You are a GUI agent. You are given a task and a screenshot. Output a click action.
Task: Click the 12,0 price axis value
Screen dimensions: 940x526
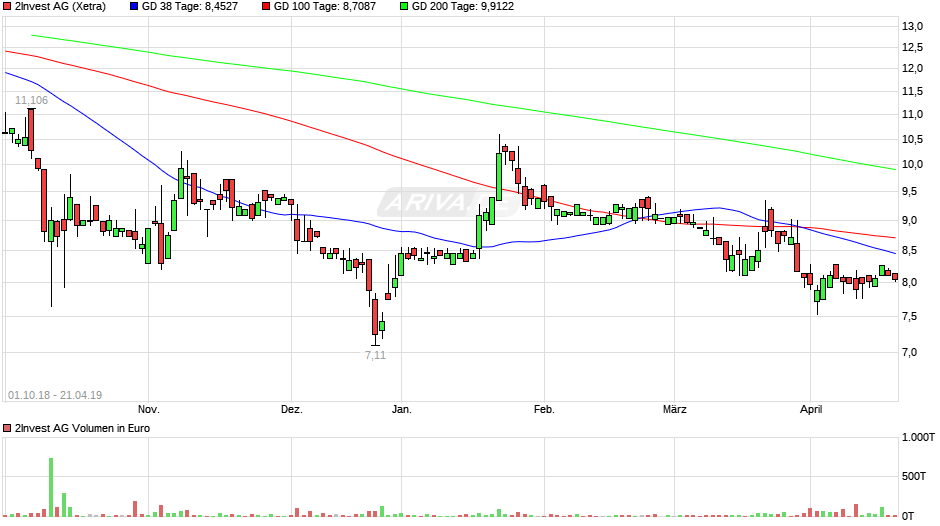pos(912,68)
